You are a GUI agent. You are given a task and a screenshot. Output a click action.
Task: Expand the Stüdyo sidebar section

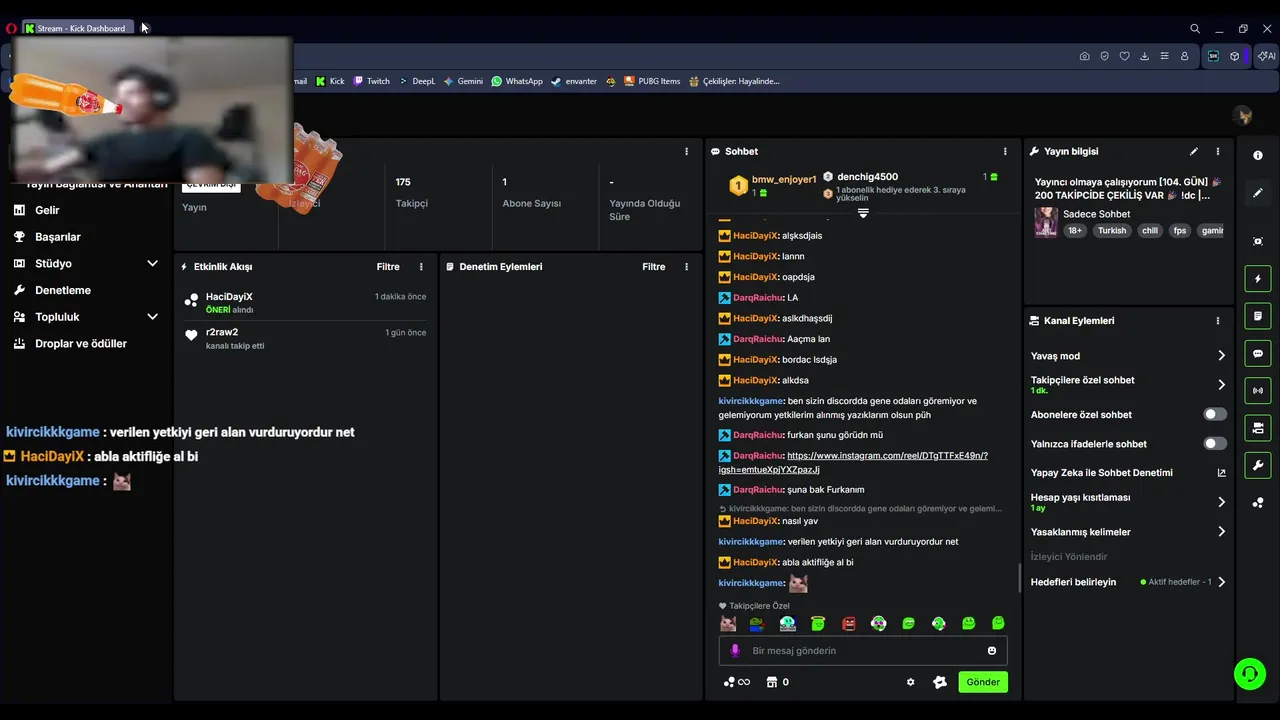[152, 263]
